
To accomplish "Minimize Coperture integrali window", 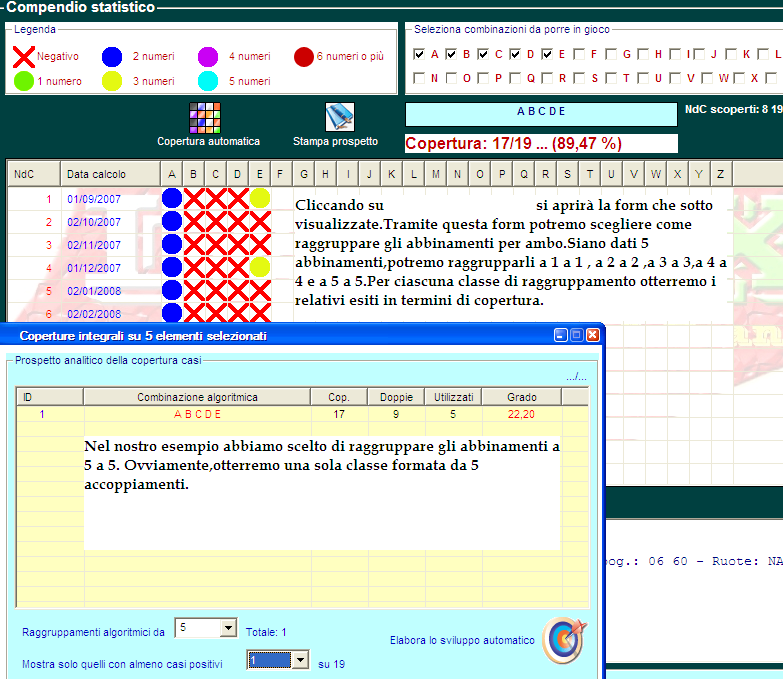I will (x=561, y=335).
